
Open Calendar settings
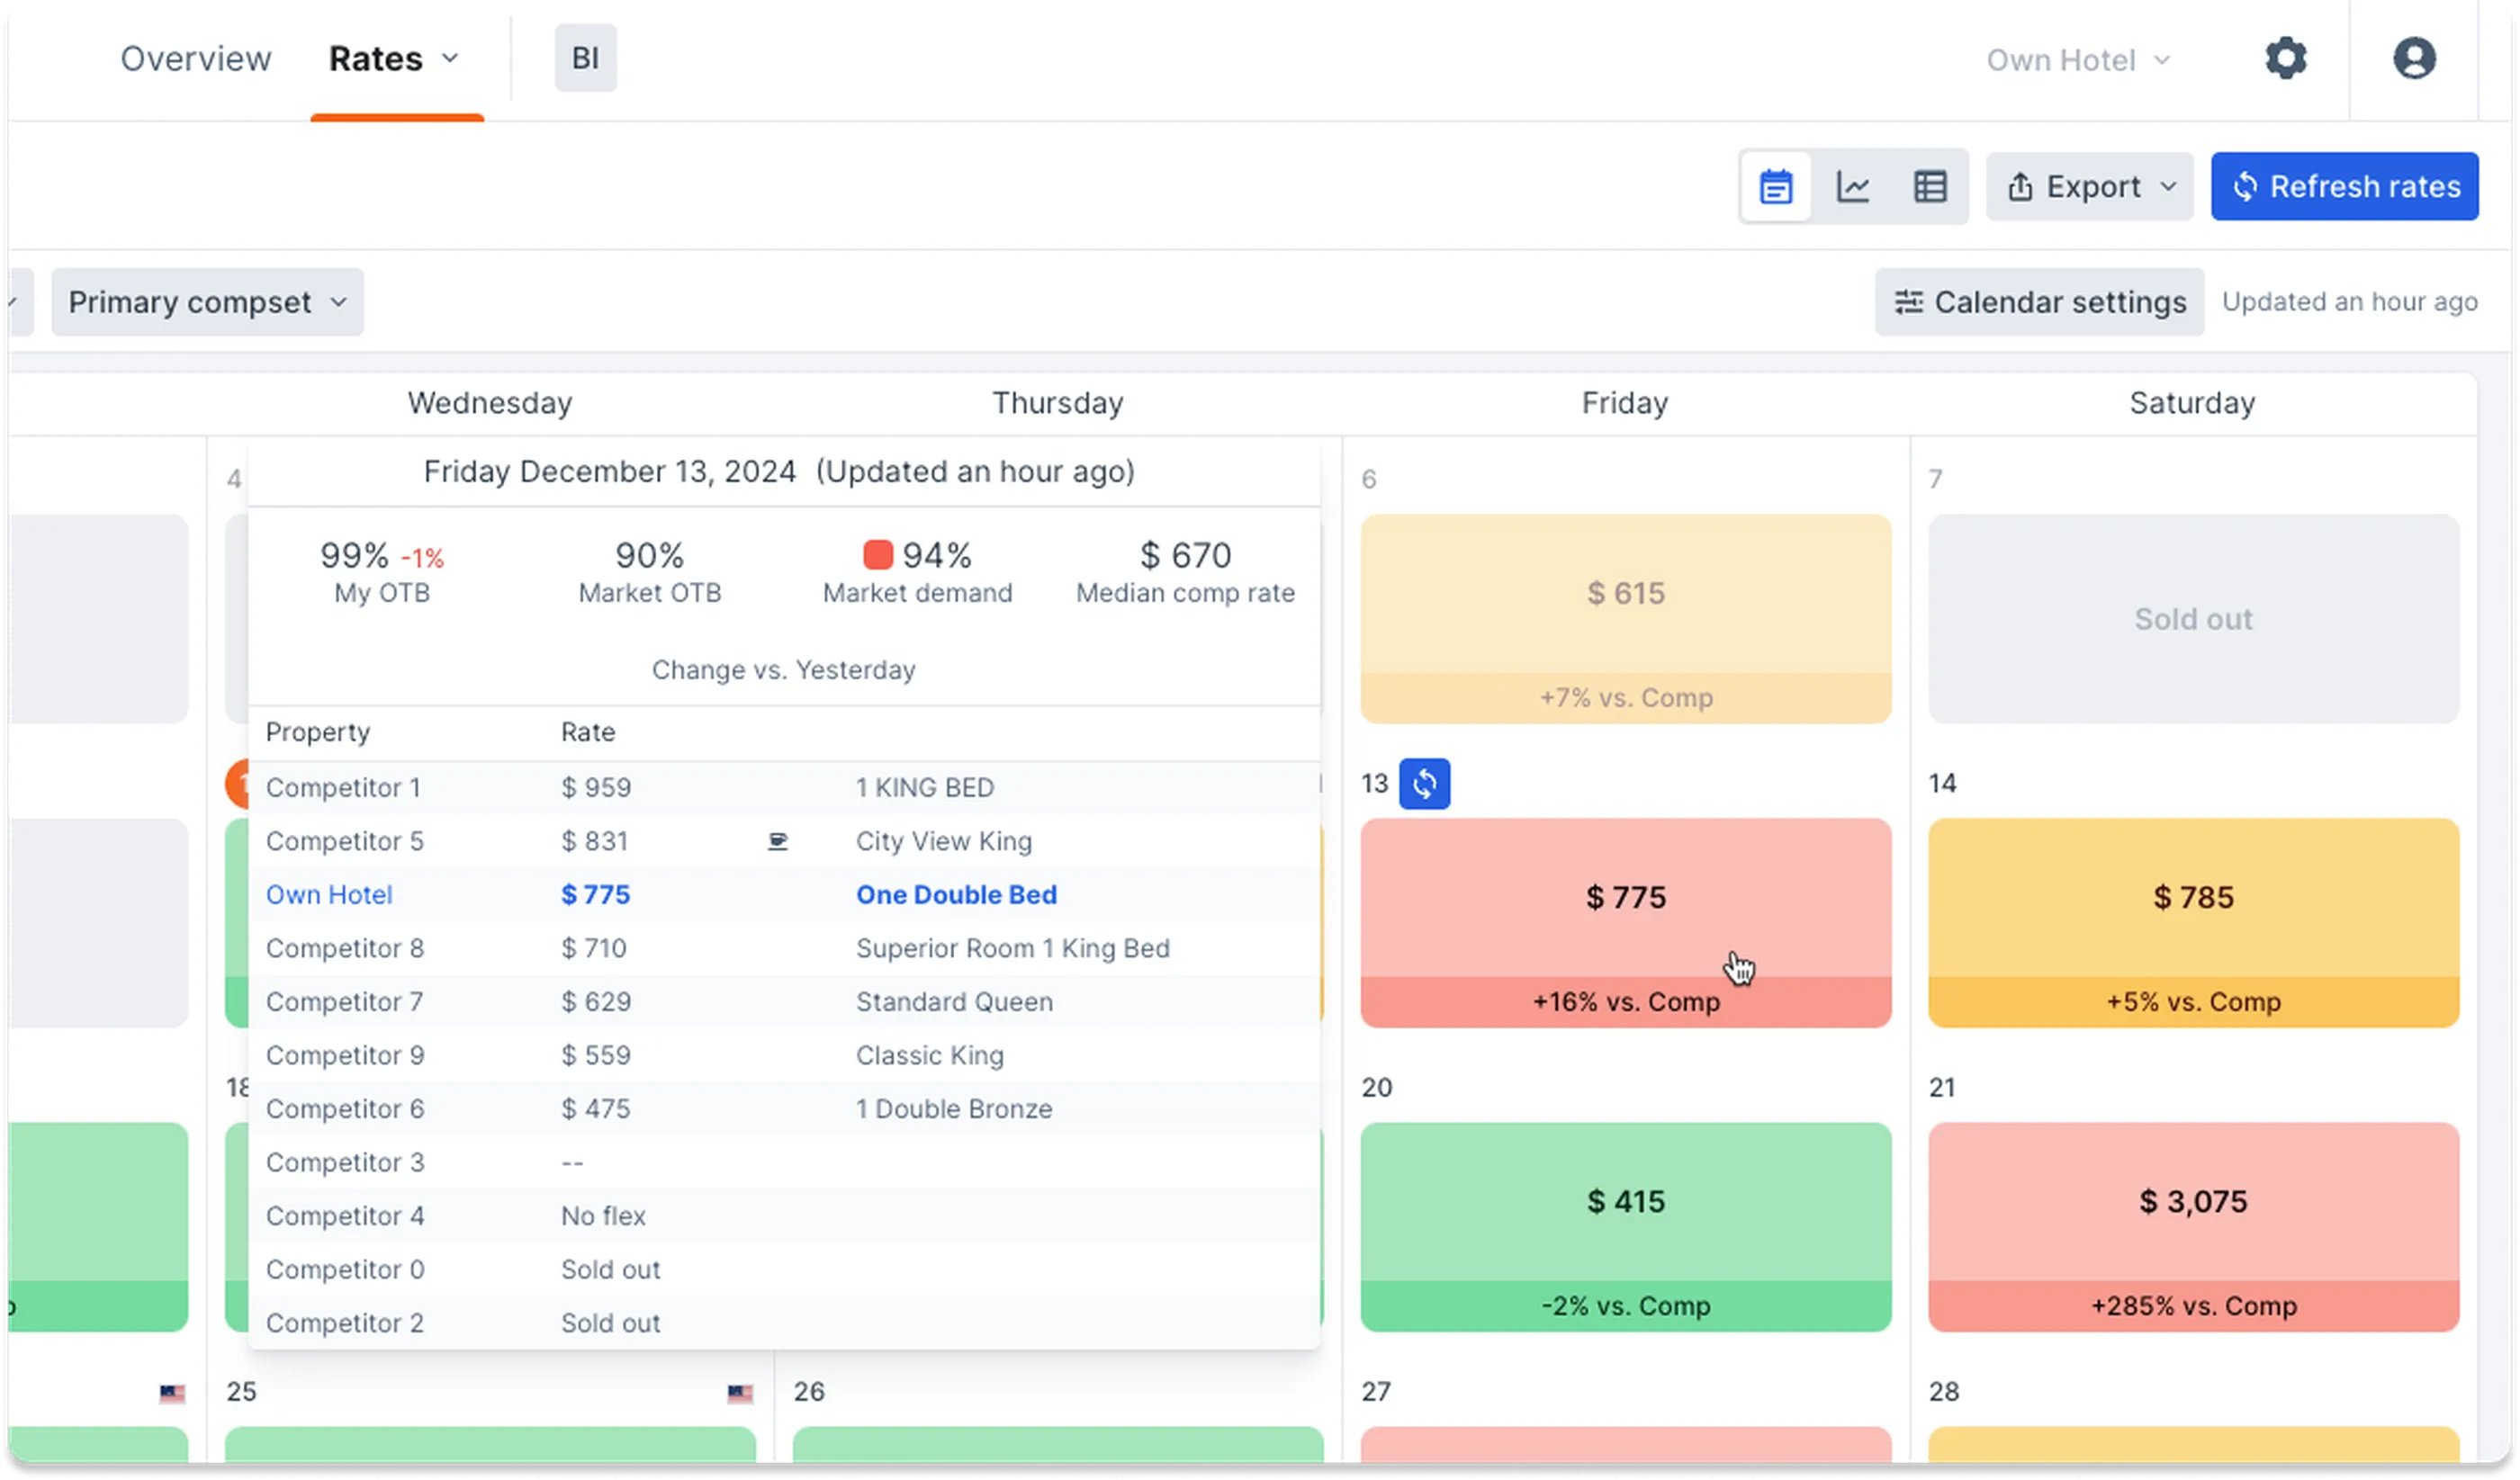tap(2039, 302)
